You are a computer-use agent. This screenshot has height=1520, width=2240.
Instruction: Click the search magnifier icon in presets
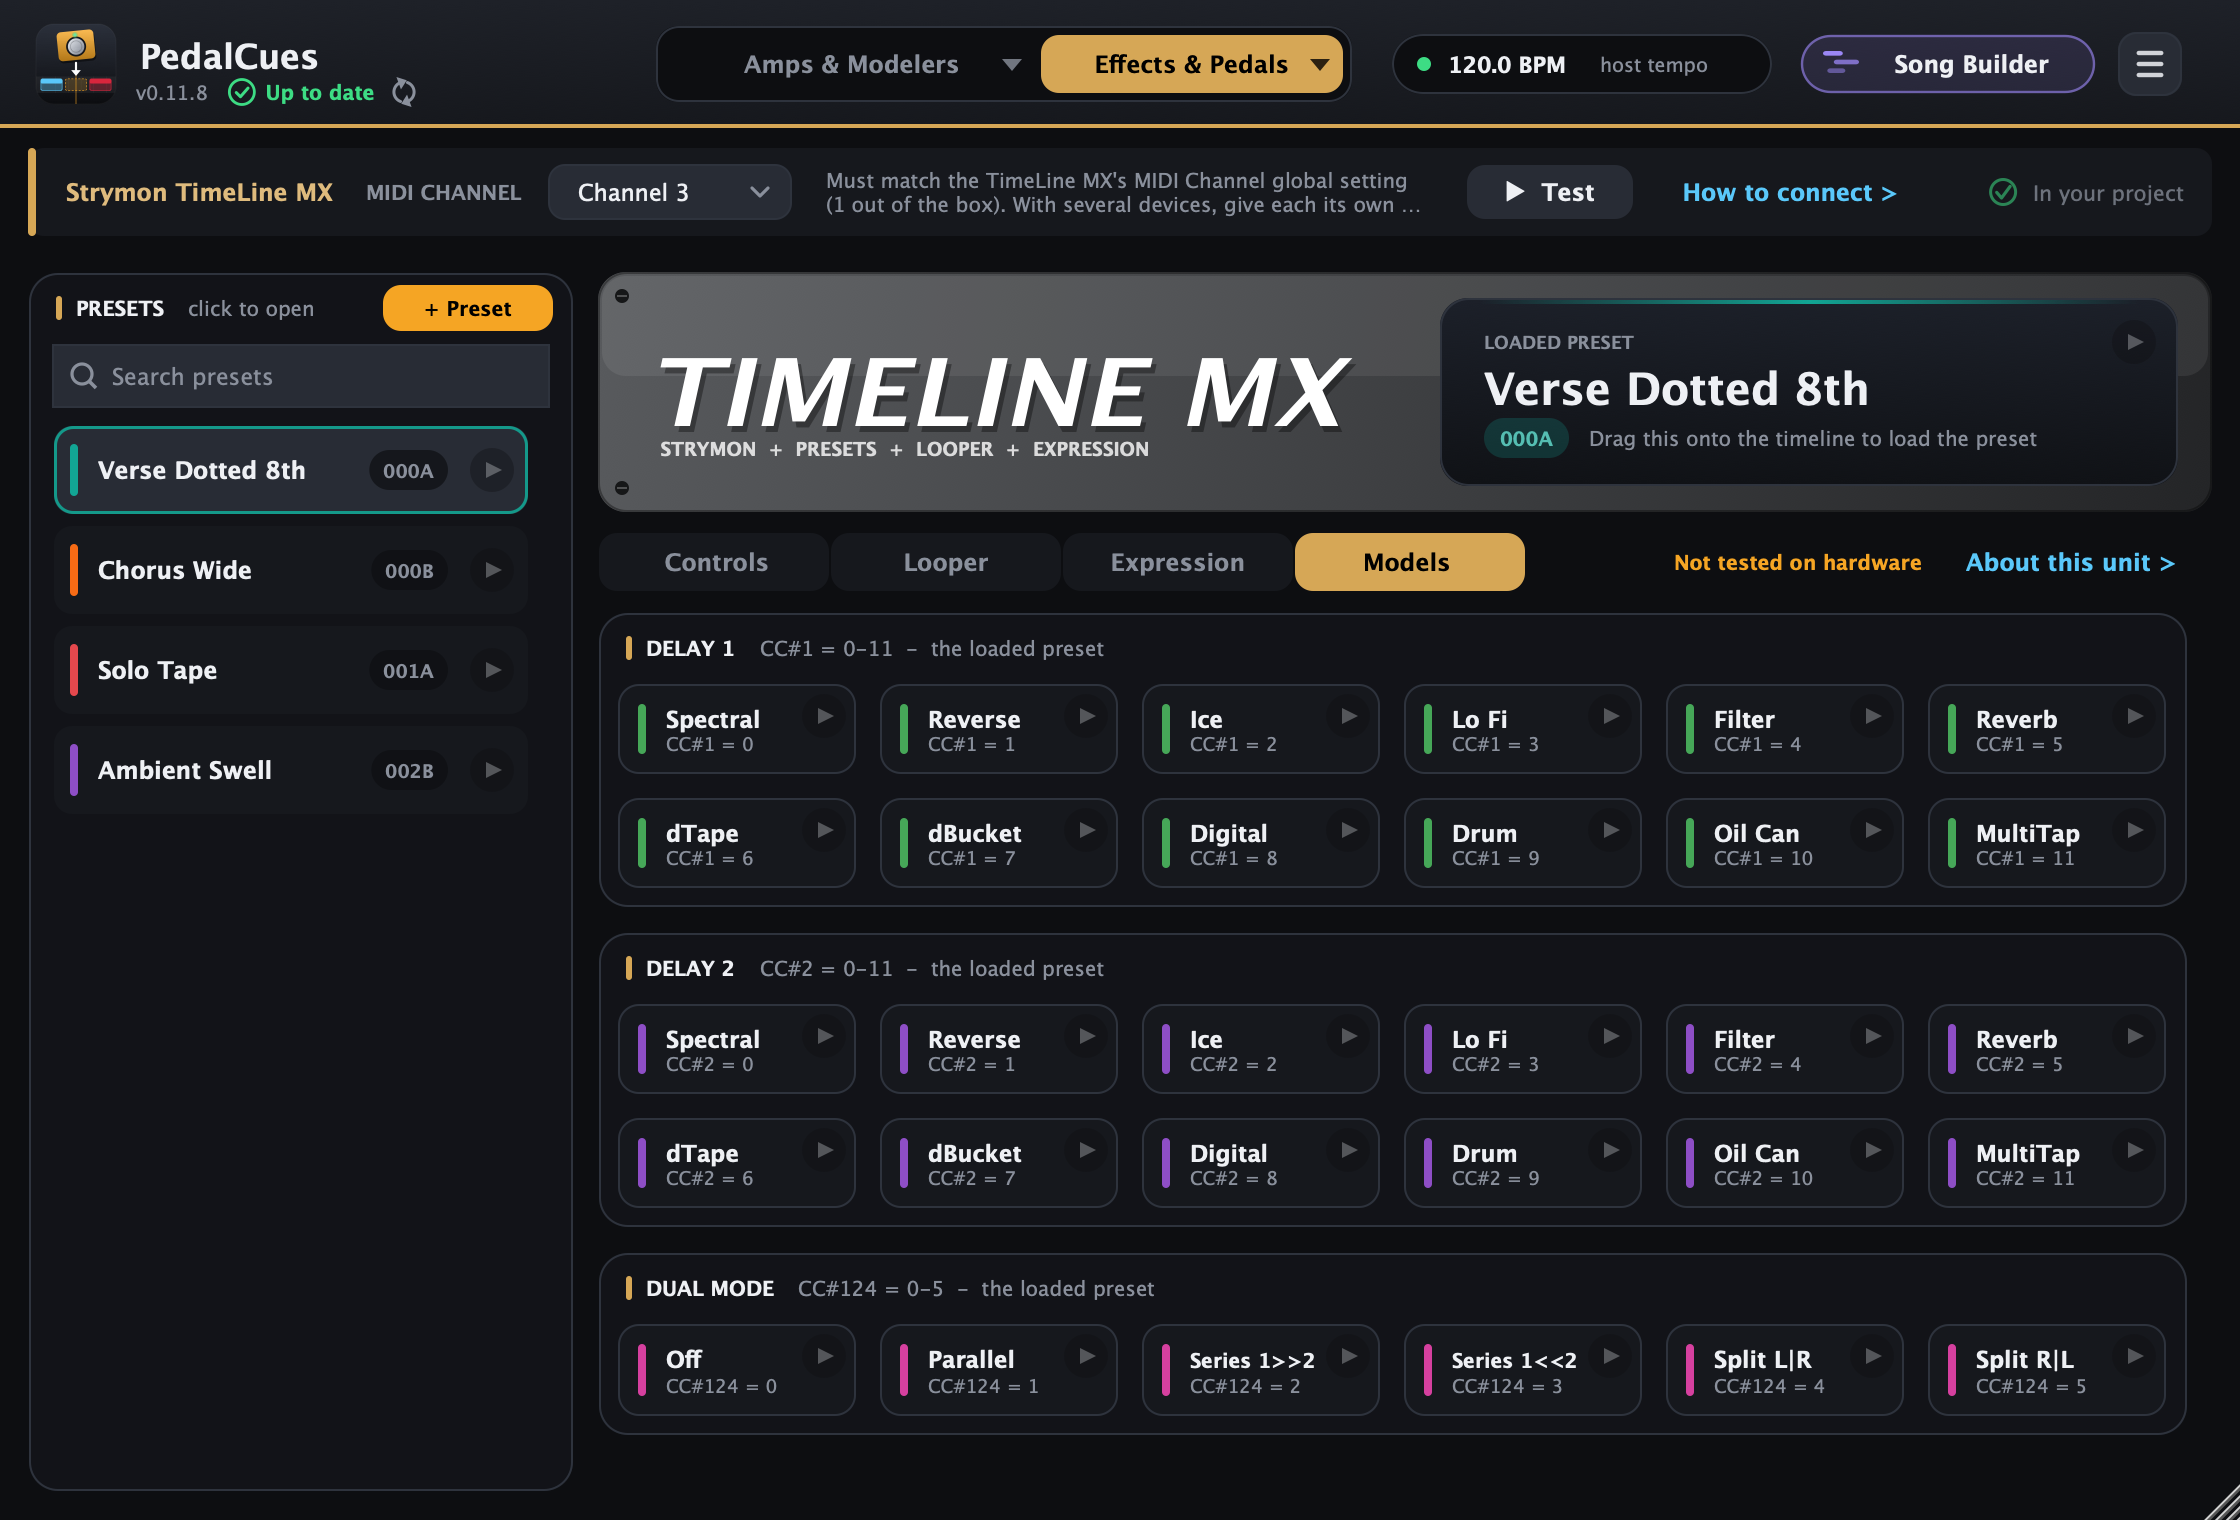point(84,376)
